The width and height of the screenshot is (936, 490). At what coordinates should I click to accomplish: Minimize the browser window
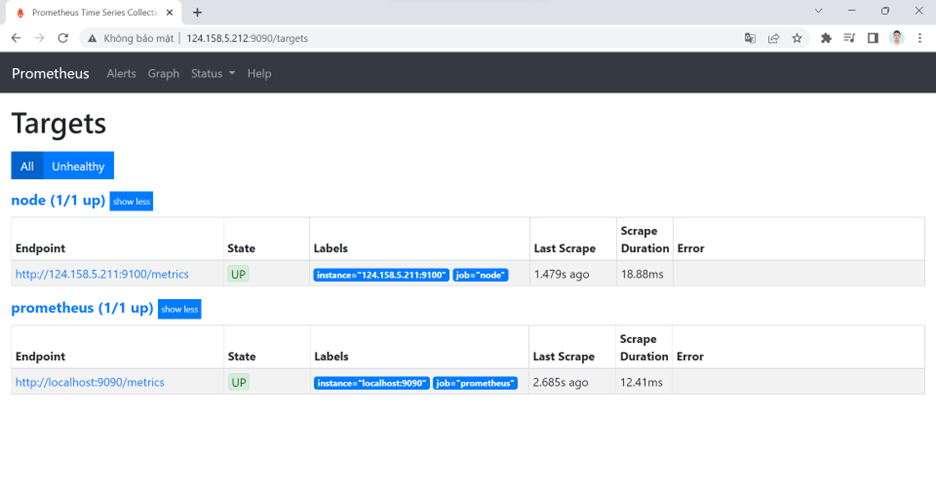(852, 11)
